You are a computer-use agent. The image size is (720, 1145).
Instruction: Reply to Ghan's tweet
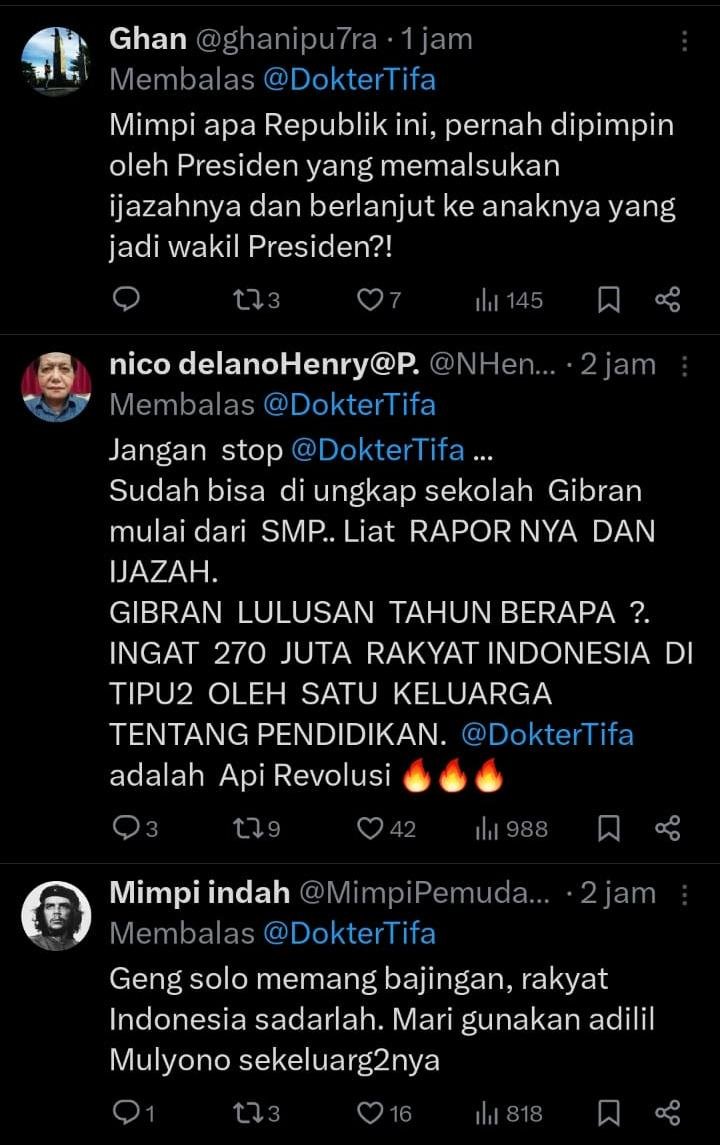pyautogui.click(x=124, y=299)
